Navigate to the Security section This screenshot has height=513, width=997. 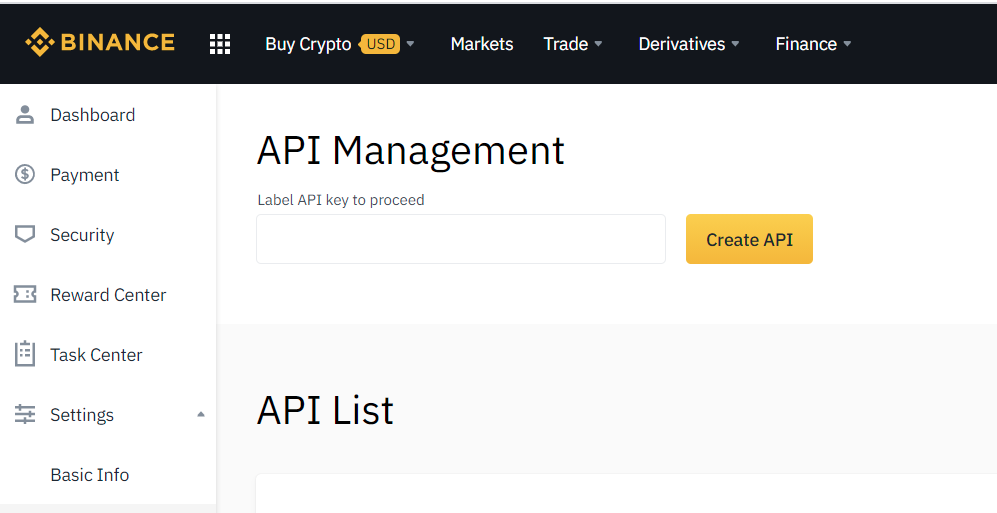coord(82,235)
